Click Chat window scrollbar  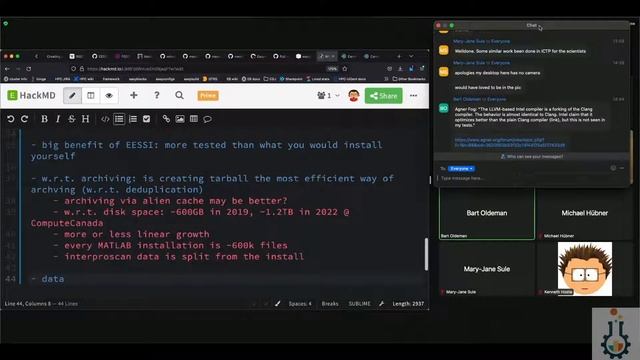point(631,157)
